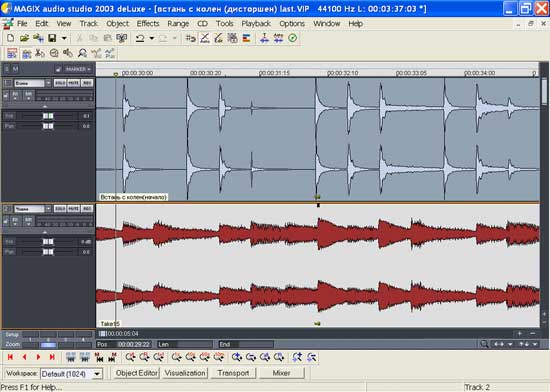Open track 1 FX dropdown button

pyautogui.click(x=15, y=95)
